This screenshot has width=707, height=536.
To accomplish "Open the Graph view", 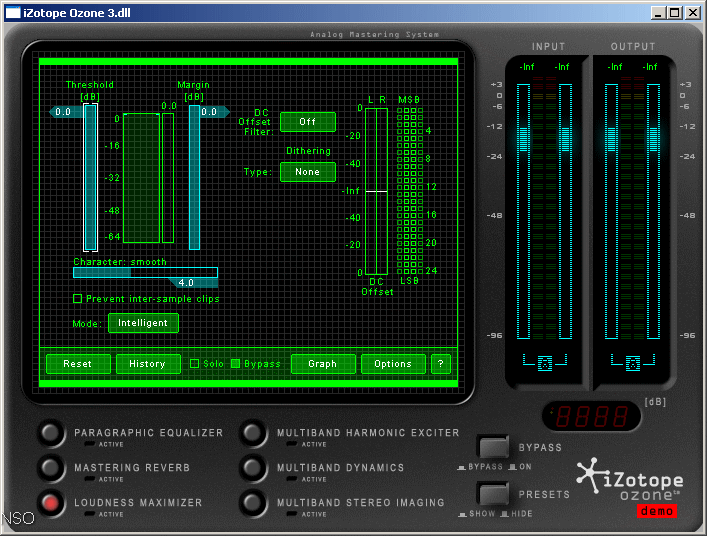I will (x=323, y=364).
